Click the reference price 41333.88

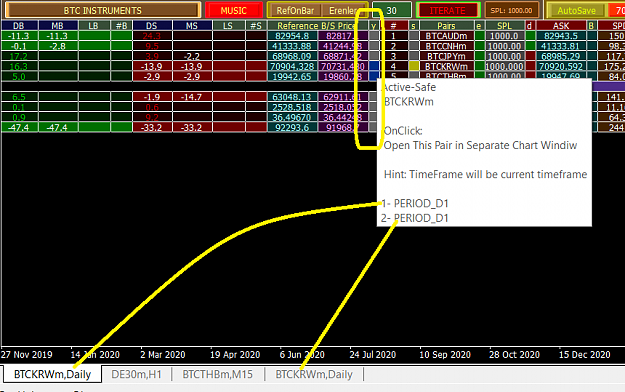[292, 46]
